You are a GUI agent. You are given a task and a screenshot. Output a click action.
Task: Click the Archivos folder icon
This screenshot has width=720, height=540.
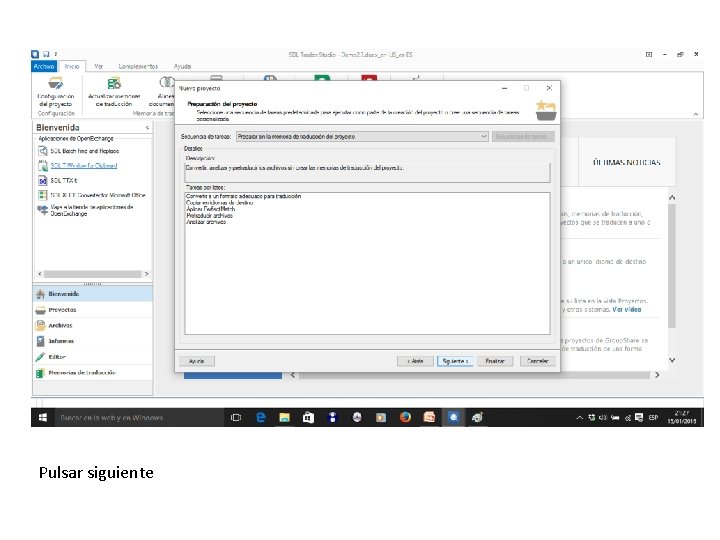pos(41,325)
